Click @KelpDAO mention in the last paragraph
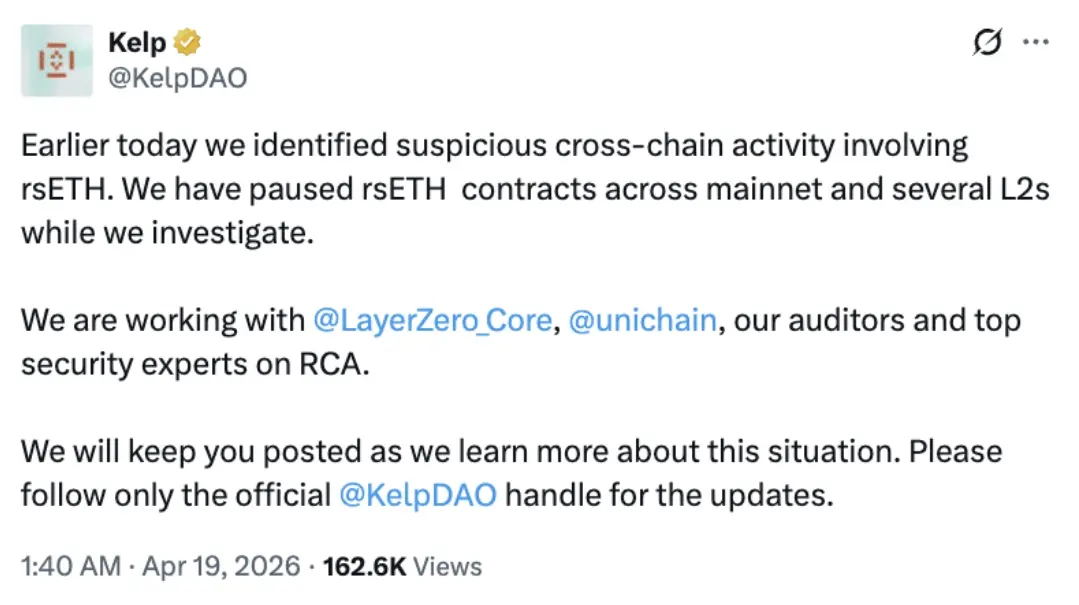 [418, 495]
